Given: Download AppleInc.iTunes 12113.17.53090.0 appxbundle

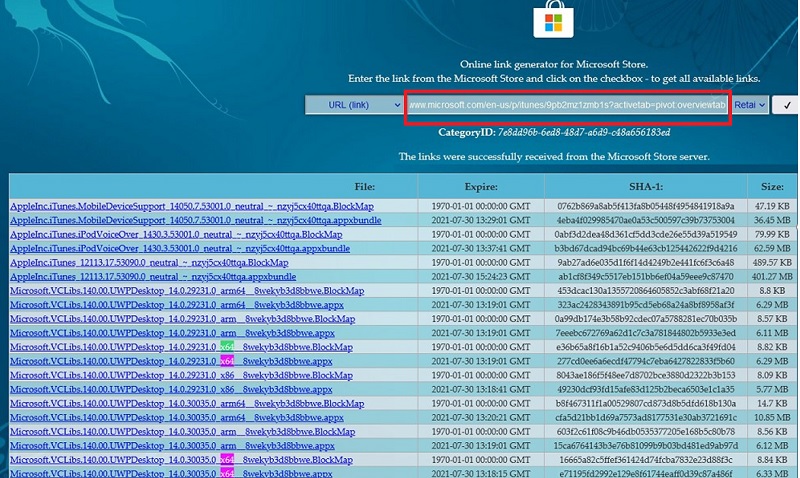Looking at the screenshot, I should [x=153, y=276].
